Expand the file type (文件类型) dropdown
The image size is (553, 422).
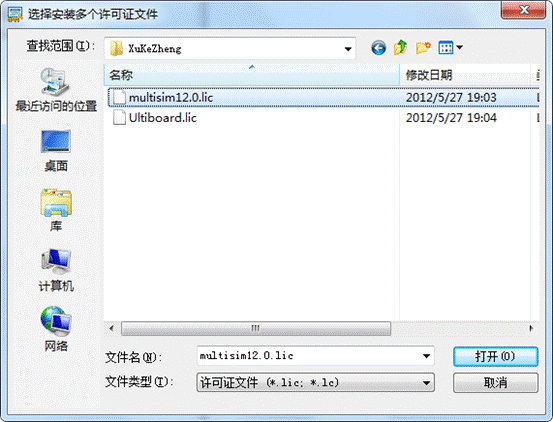pos(315,383)
